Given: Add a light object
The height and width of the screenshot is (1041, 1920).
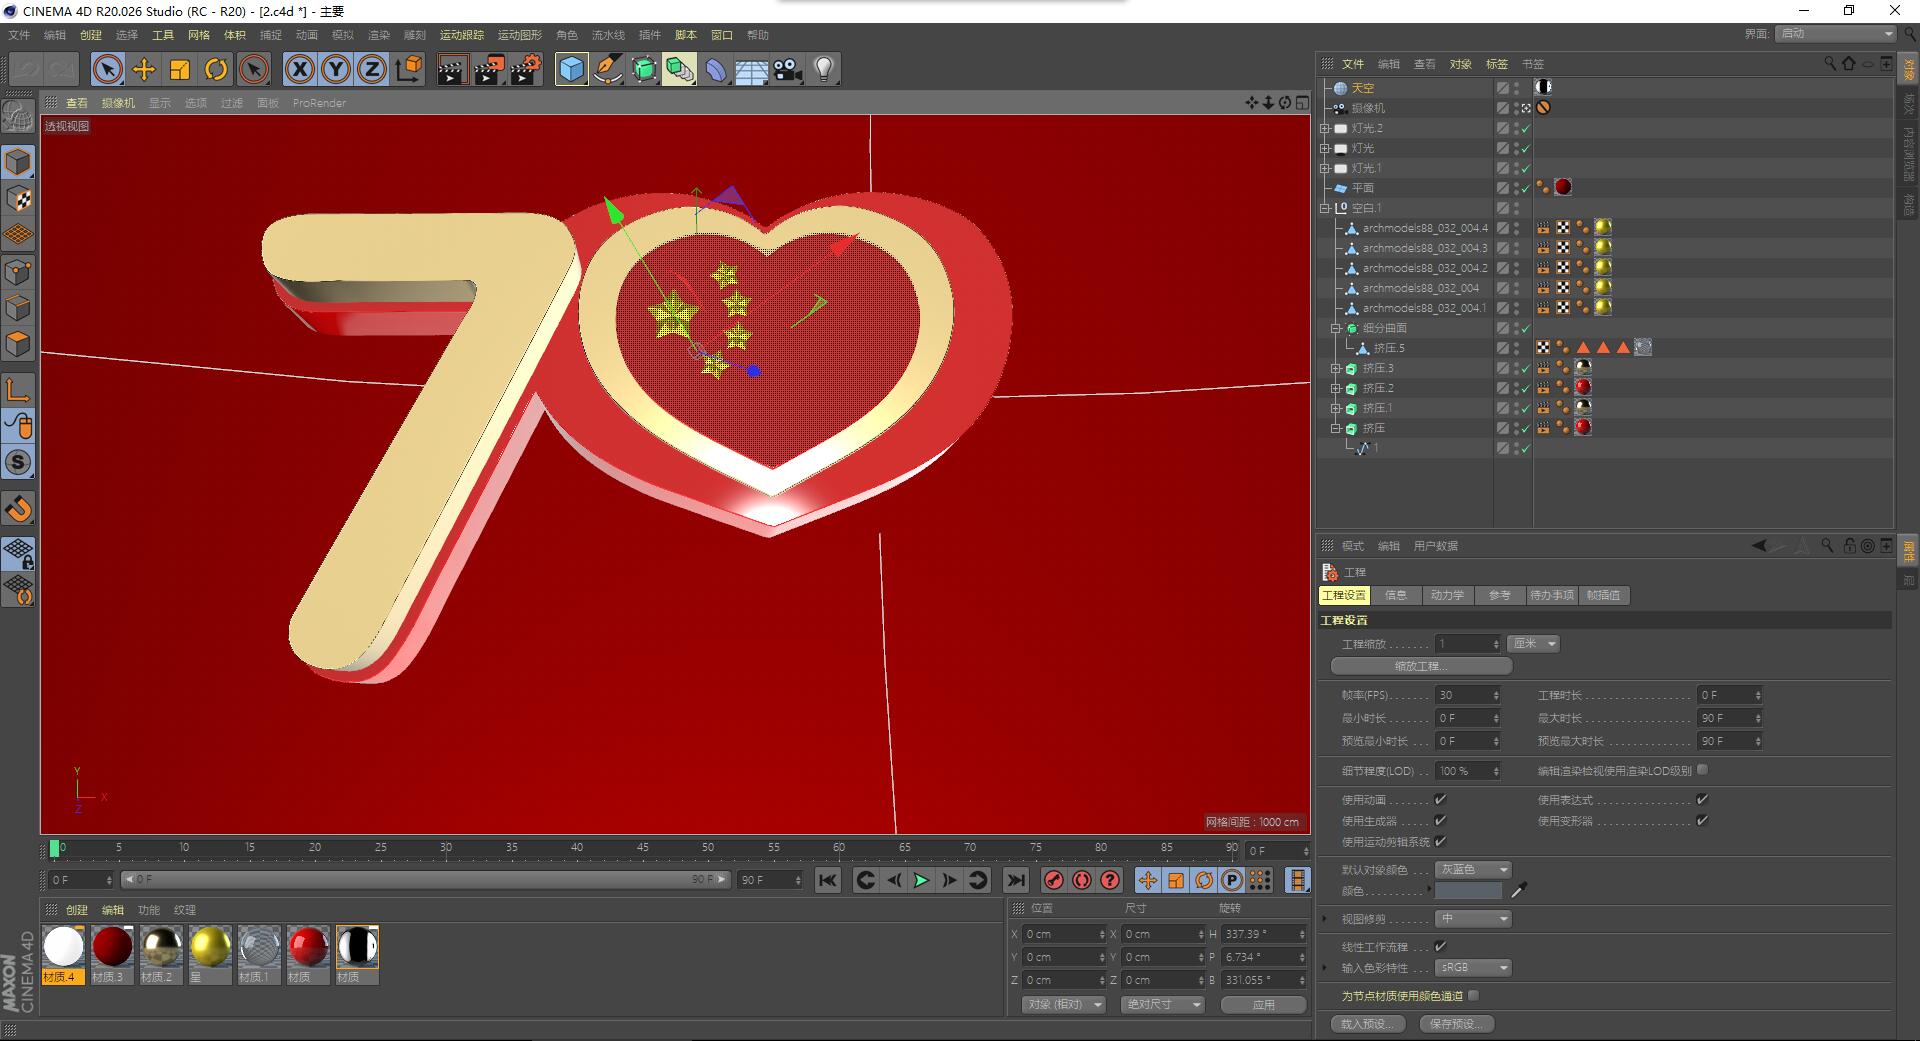Looking at the screenshot, I should point(824,69).
